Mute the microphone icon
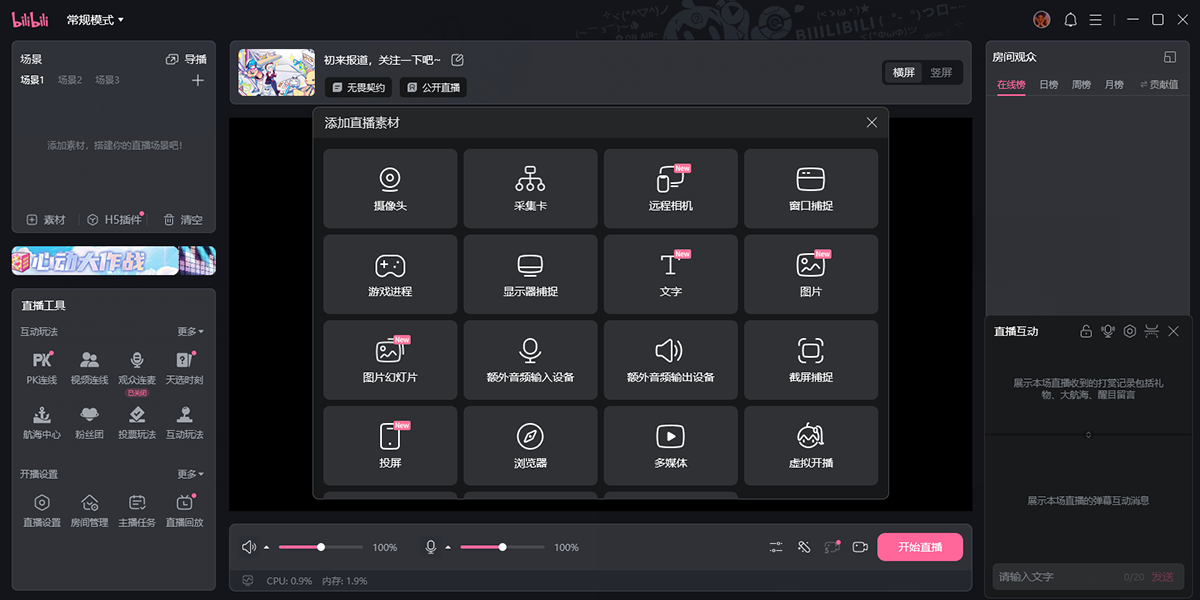This screenshot has height=600, width=1200. 431,547
